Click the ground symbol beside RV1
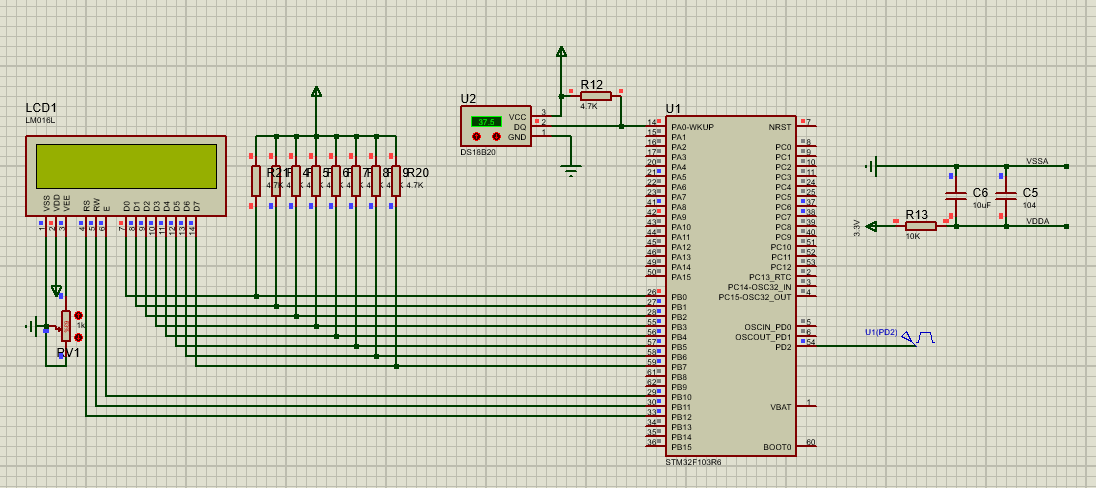This screenshot has width=1096, height=488. [x=31, y=326]
